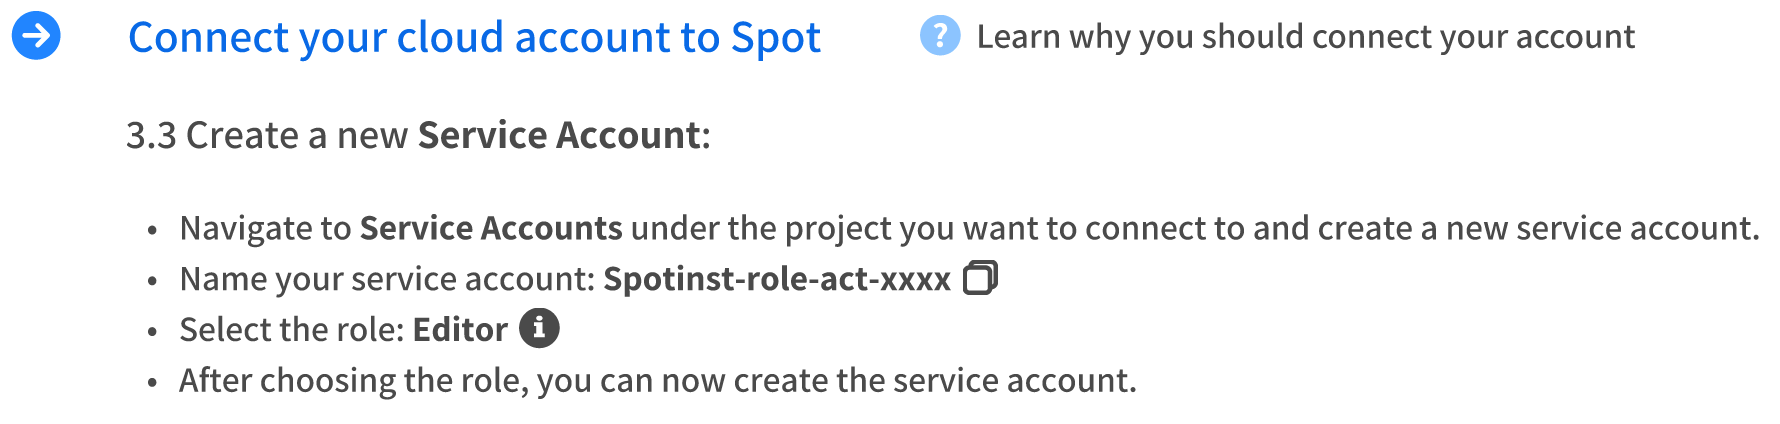Click the word "Spot" in the title
1780x424 pixels.
(x=775, y=38)
